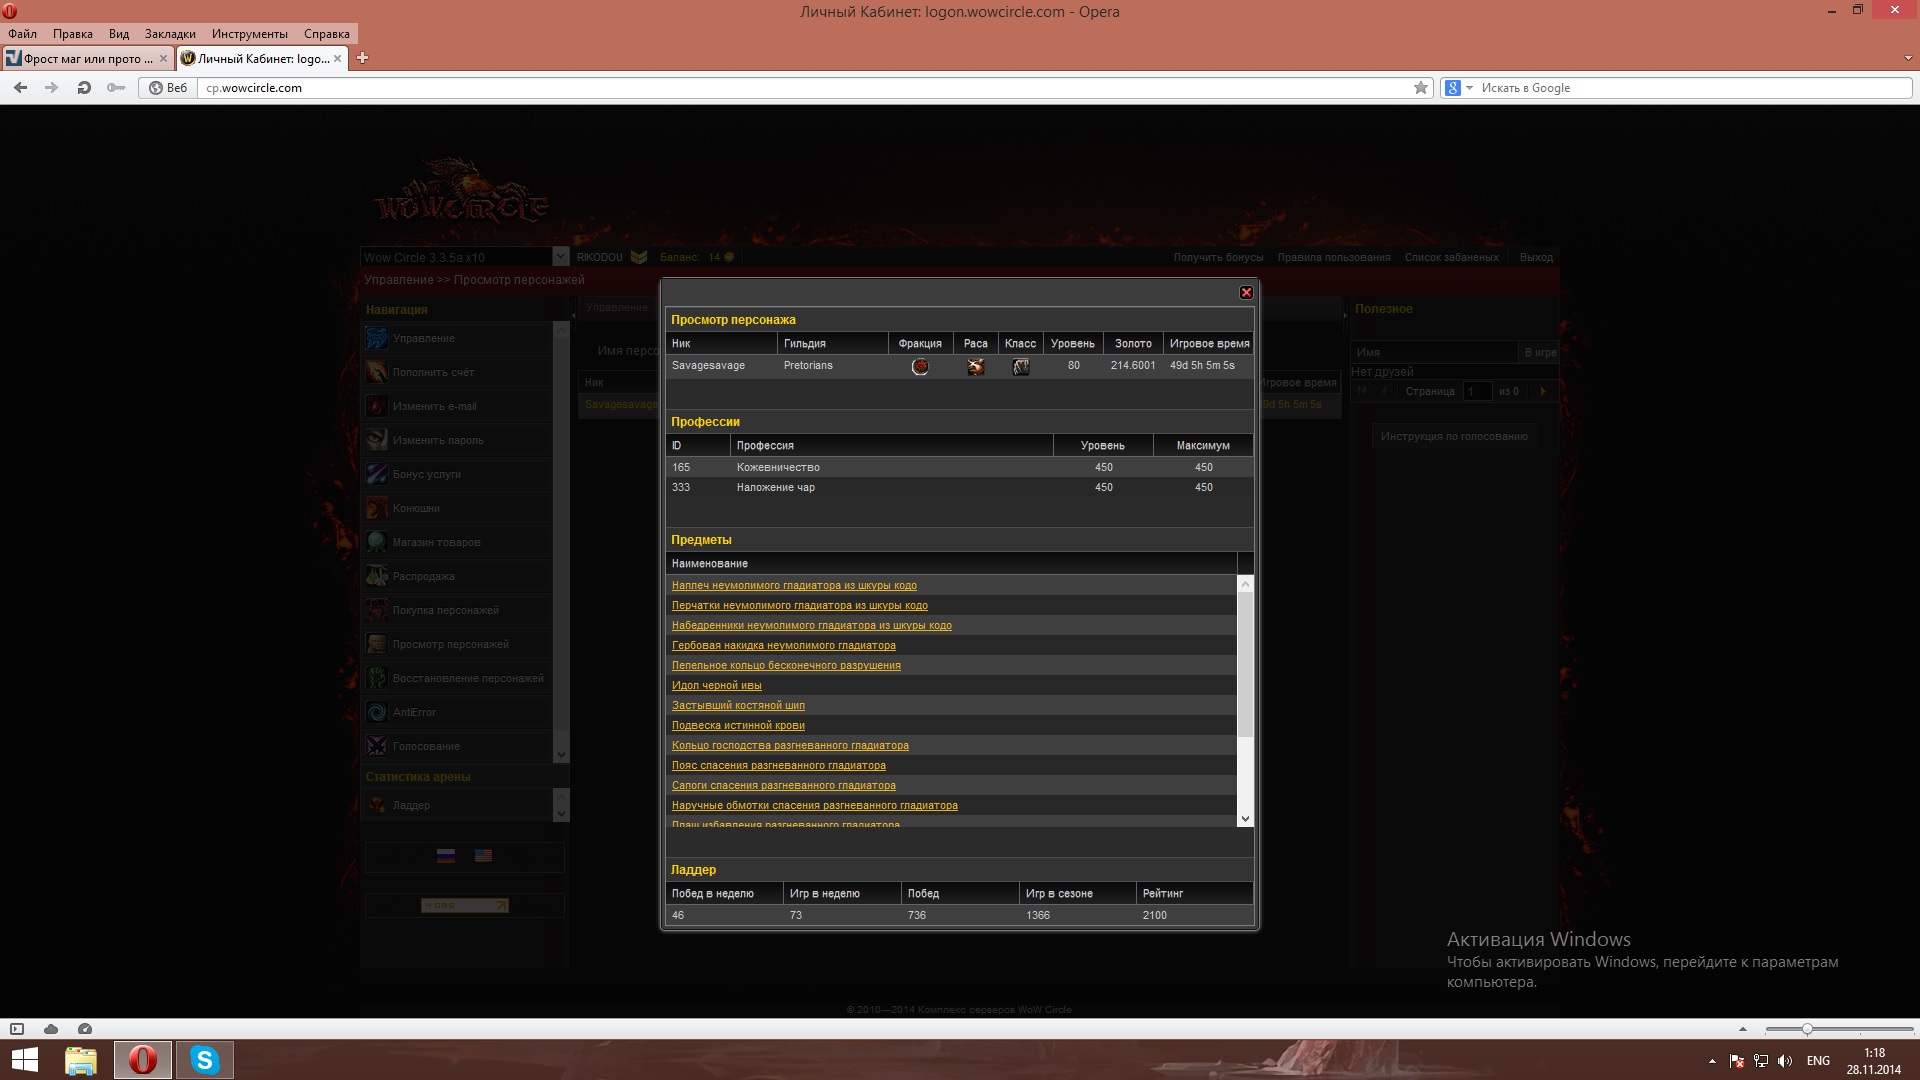Viewport: 1920px width, 1080px height.
Task: Open the Windows Start button
Action: point(24,1060)
